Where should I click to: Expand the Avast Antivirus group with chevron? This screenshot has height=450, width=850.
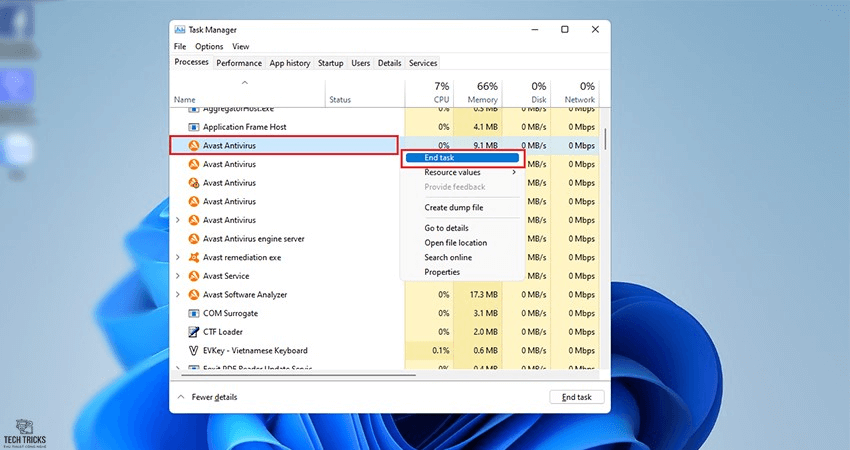(x=178, y=220)
